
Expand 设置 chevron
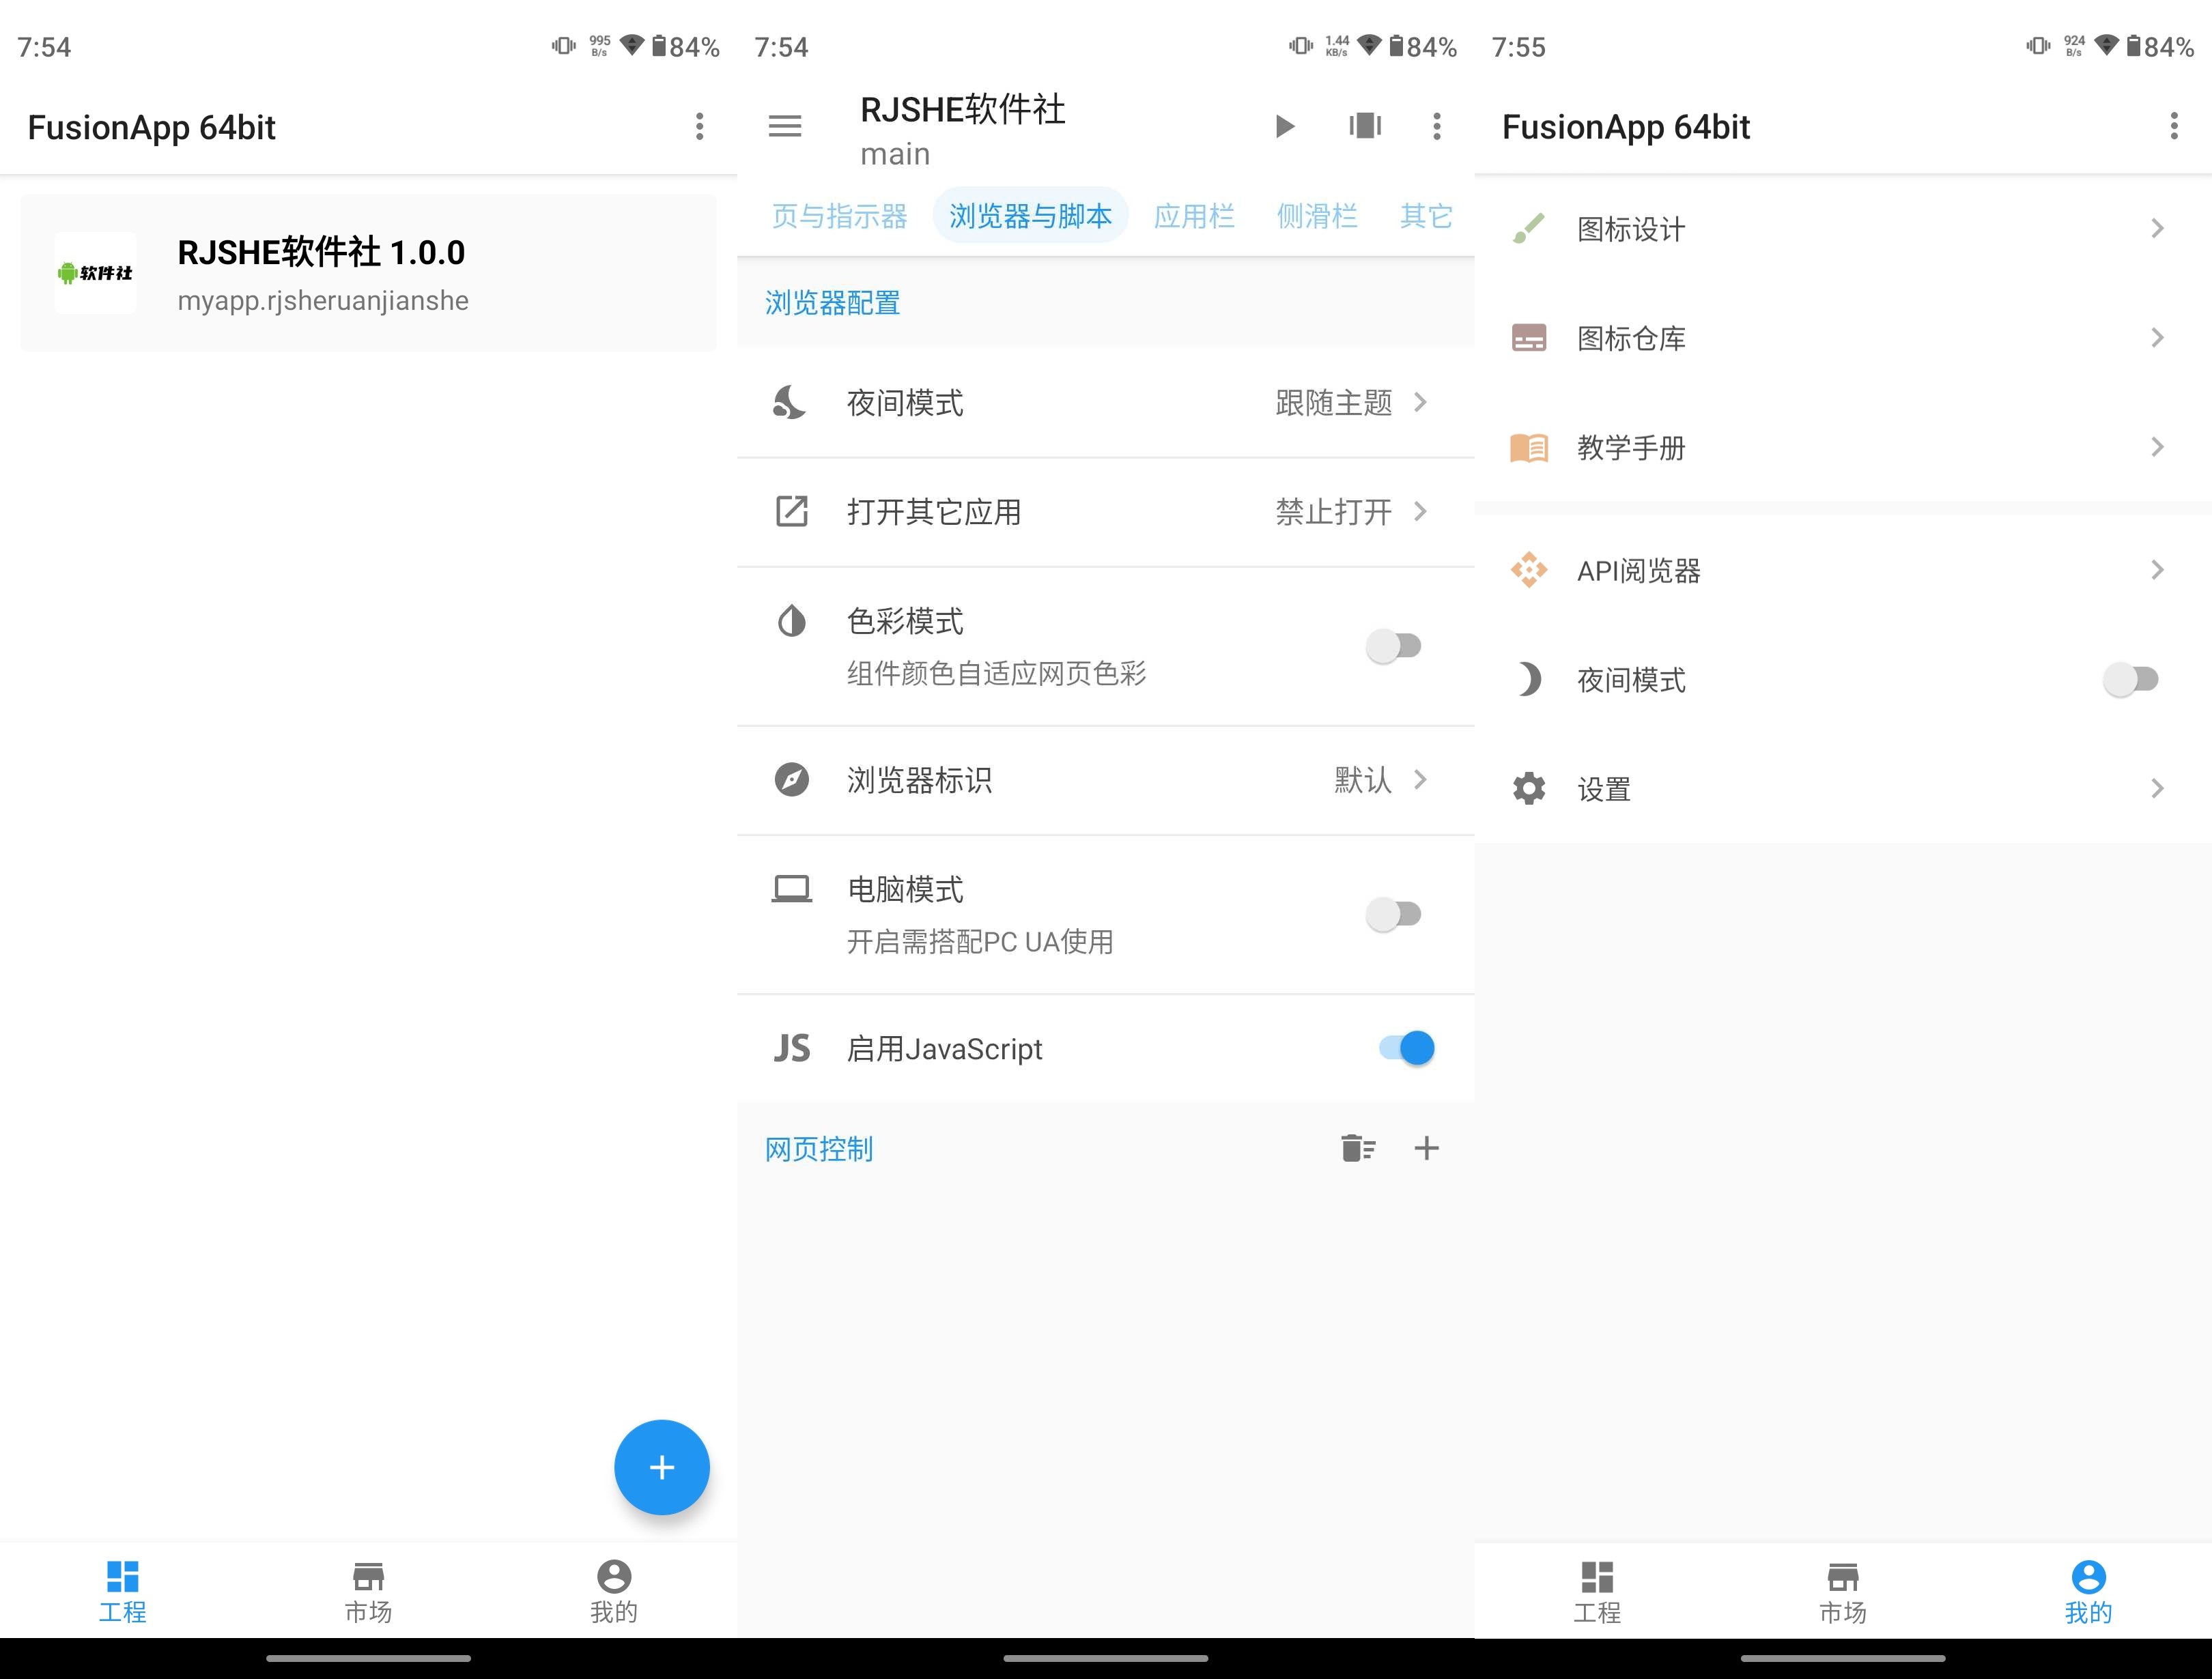tap(2157, 789)
